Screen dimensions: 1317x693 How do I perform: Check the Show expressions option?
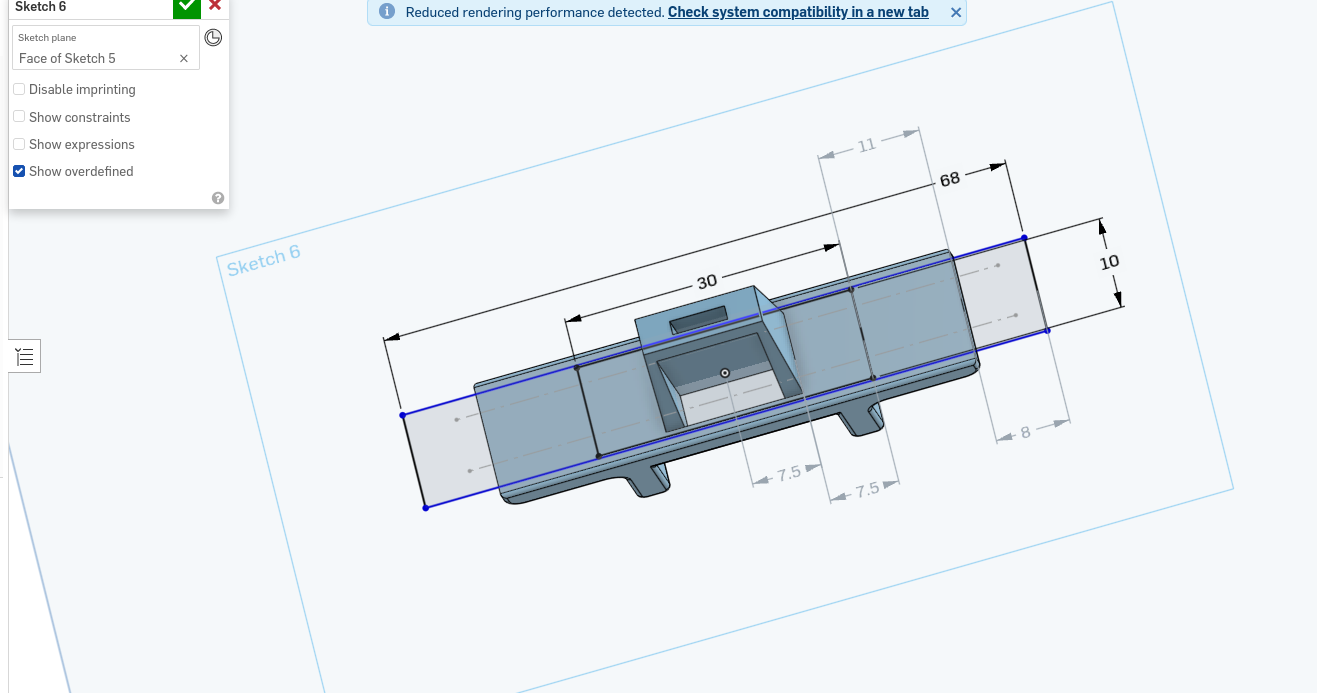[19, 144]
